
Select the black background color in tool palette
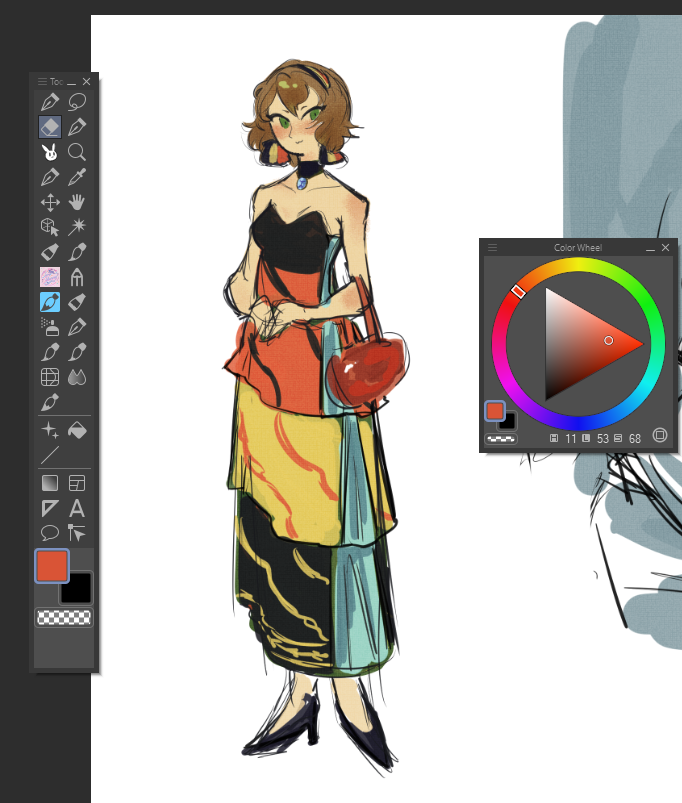tap(77, 588)
